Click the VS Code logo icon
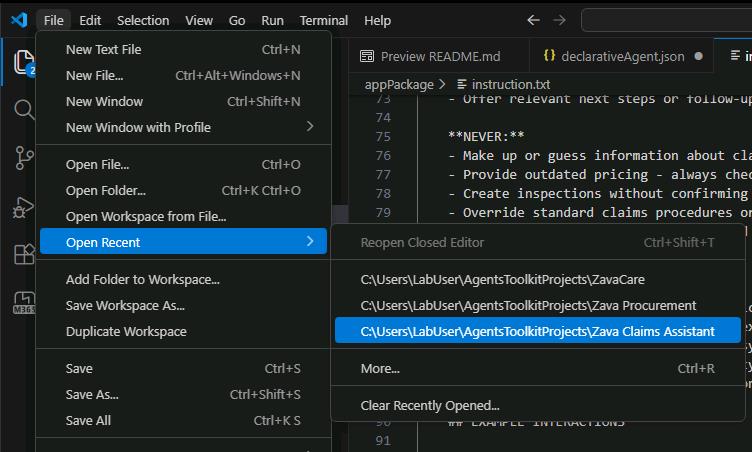The width and height of the screenshot is (752, 452). tap(19, 20)
